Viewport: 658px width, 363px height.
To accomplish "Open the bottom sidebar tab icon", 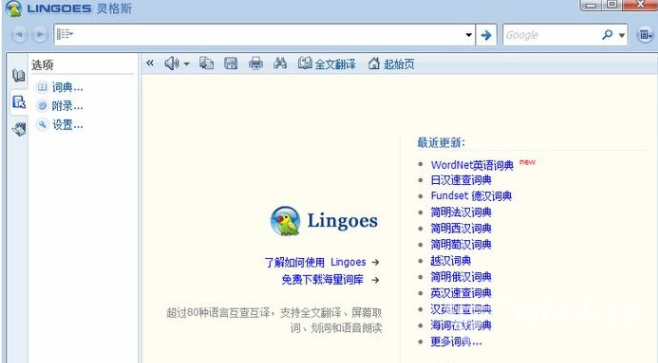I will [19, 129].
